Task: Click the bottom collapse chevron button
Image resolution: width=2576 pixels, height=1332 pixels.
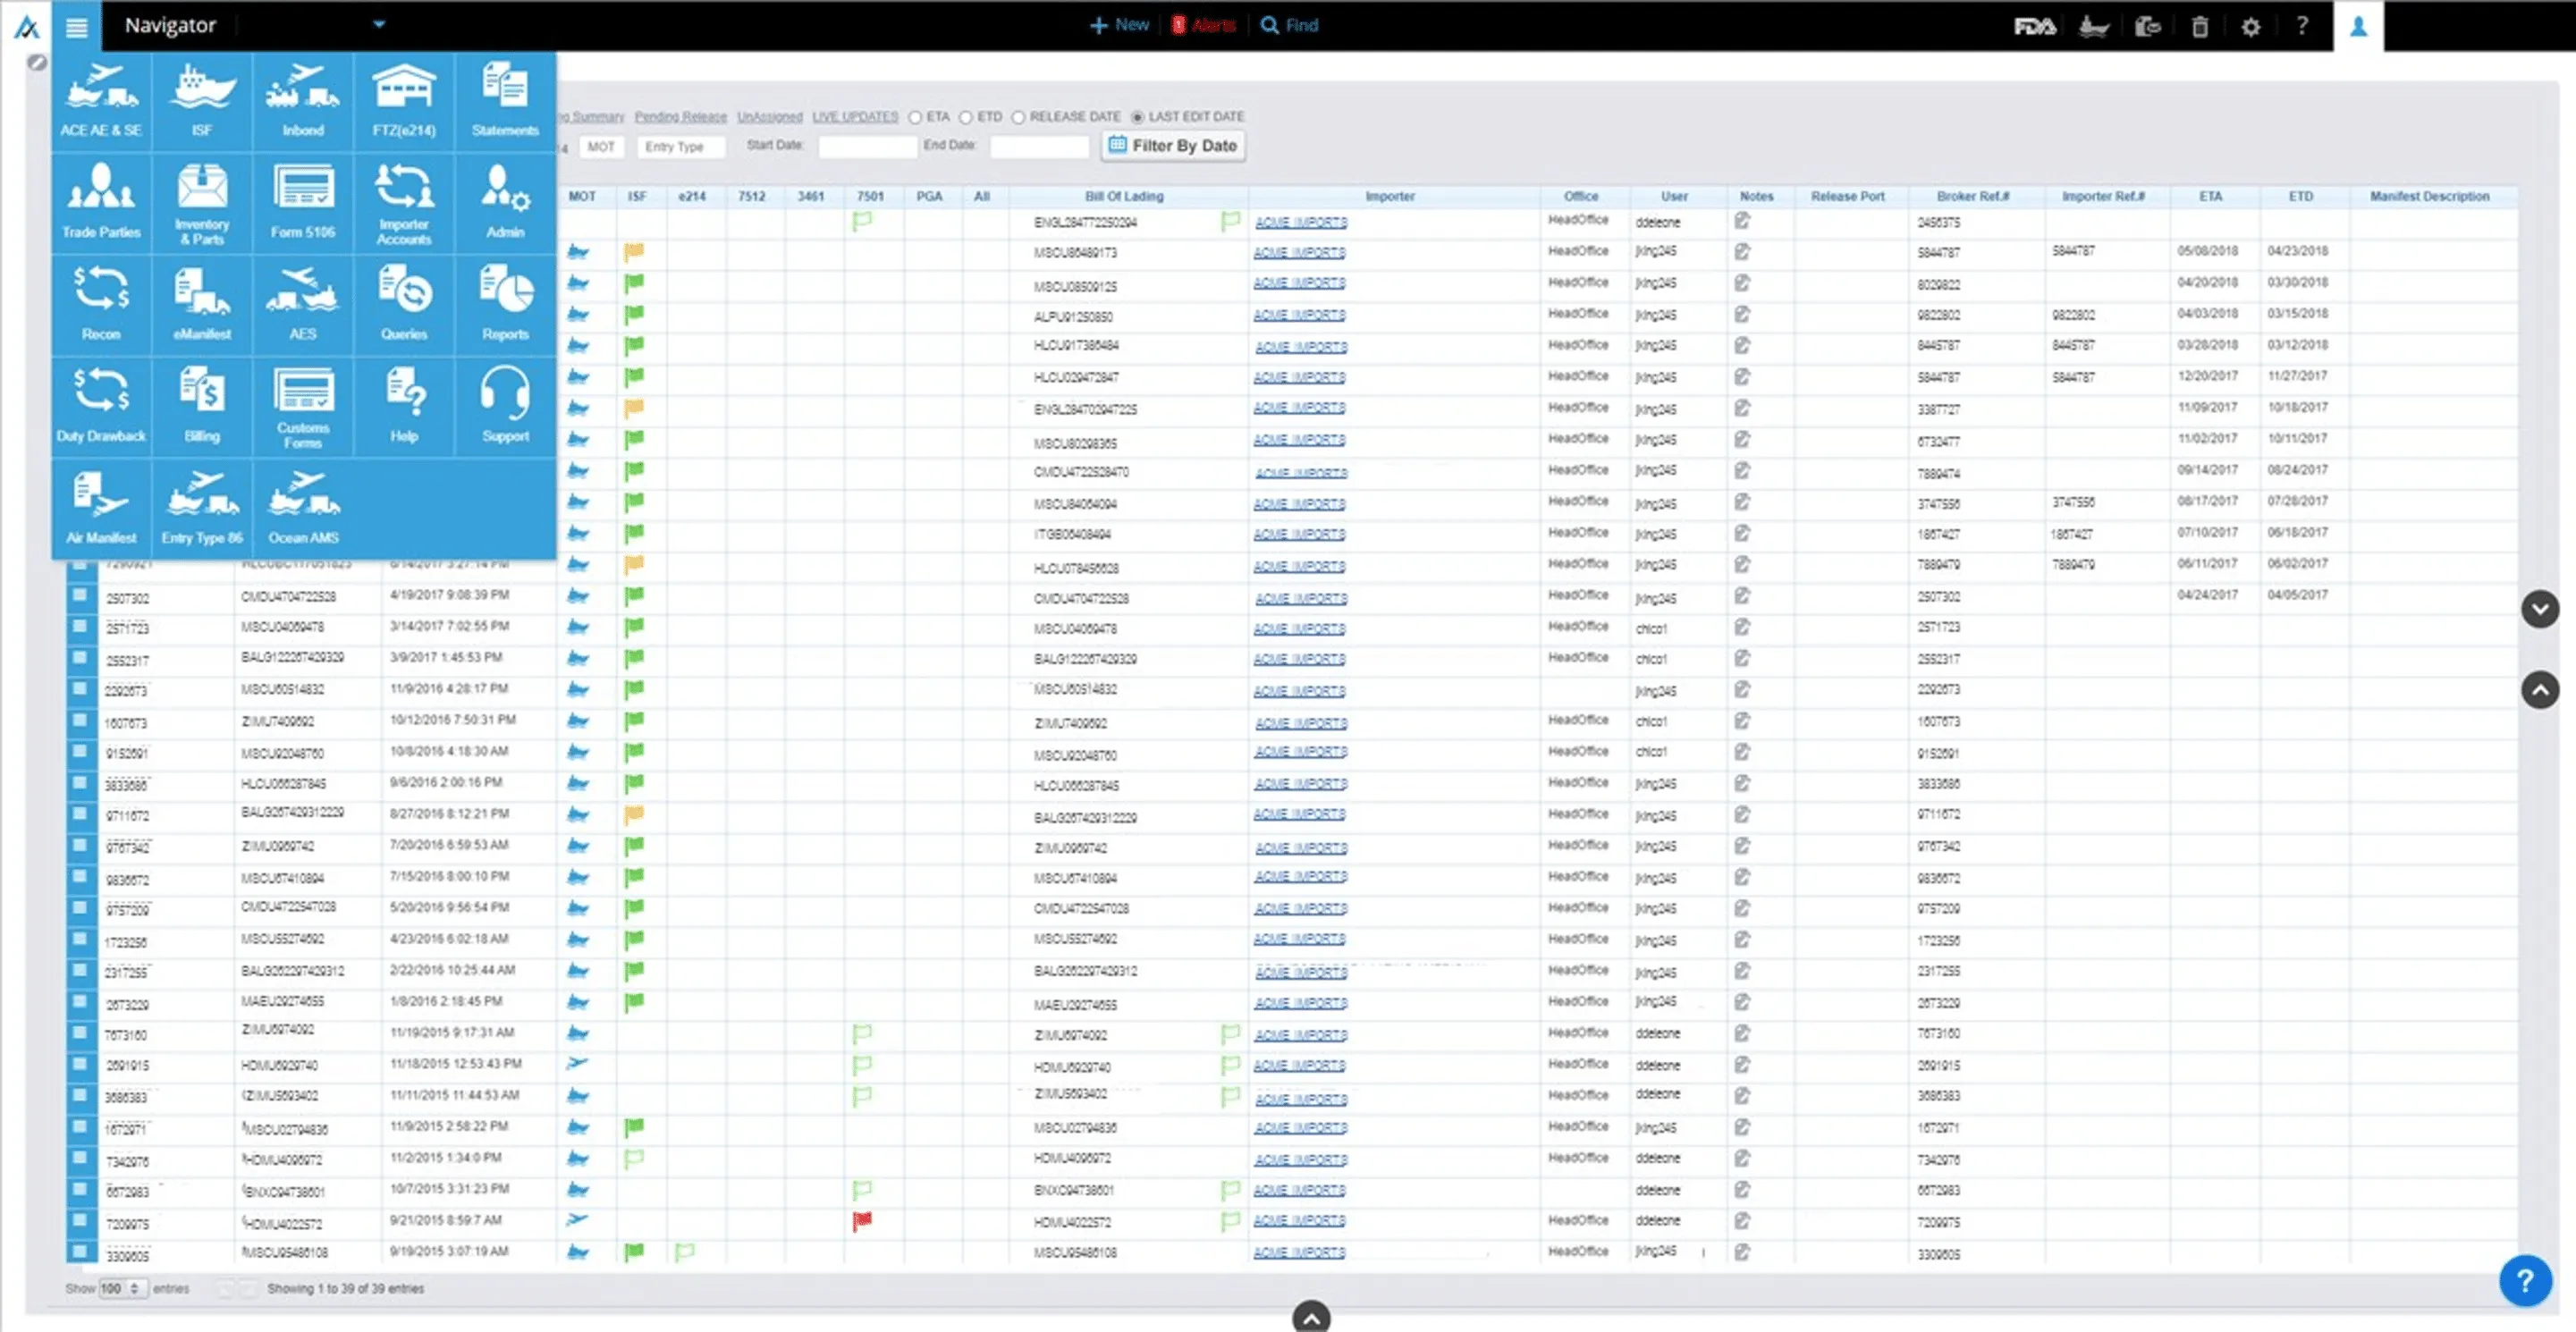Action: click(1311, 1317)
